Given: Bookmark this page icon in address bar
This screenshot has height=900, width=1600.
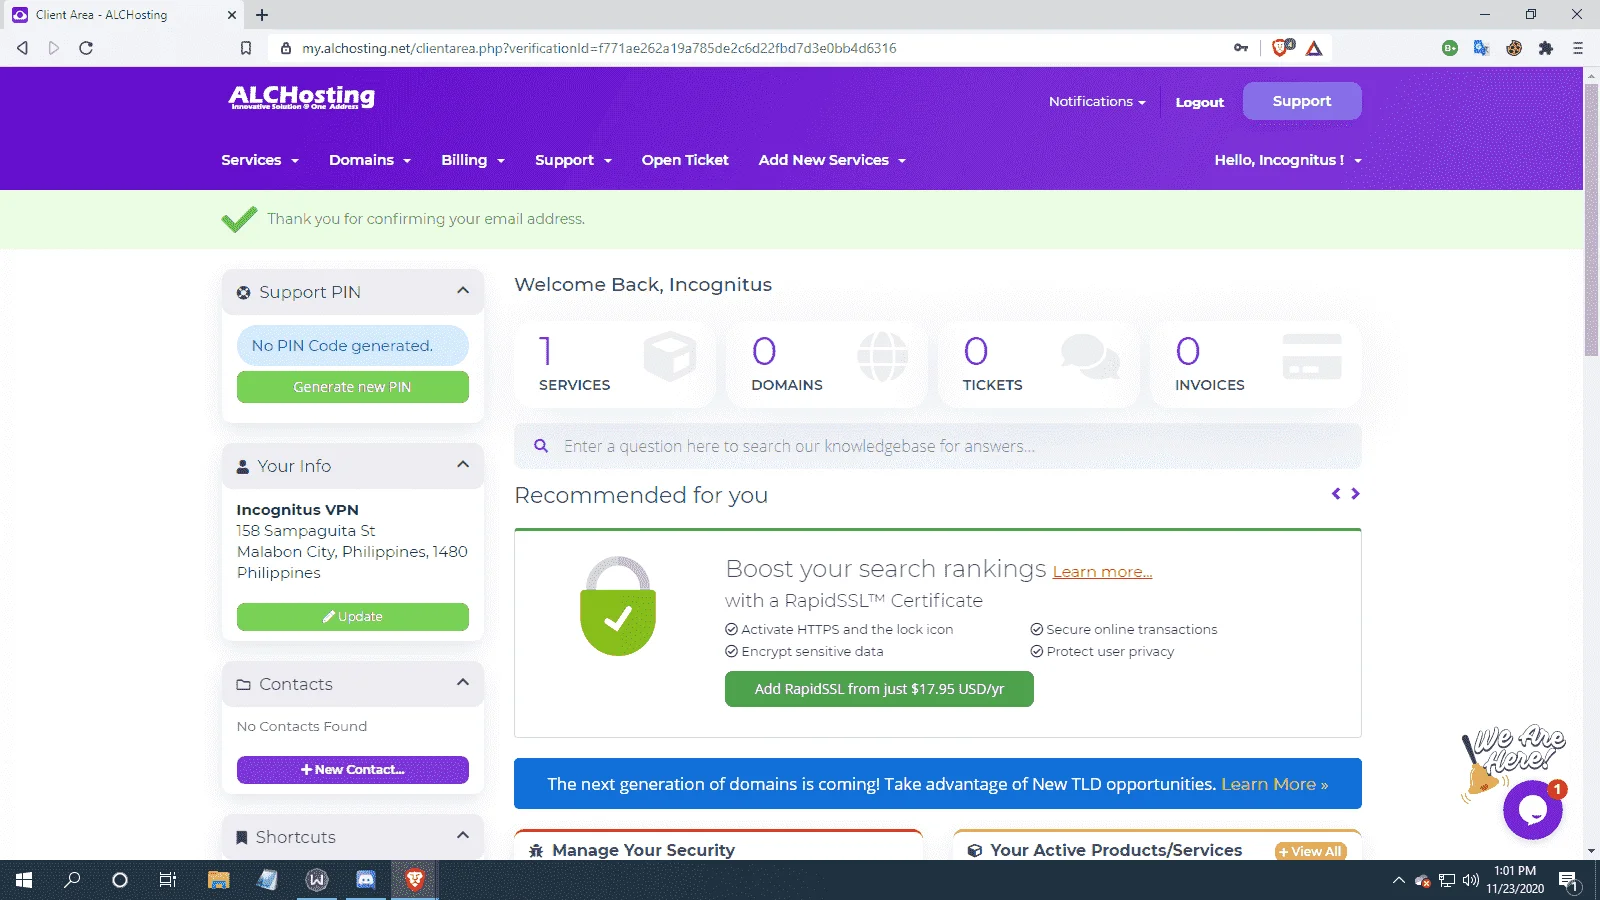Looking at the screenshot, I should (x=246, y=48).
